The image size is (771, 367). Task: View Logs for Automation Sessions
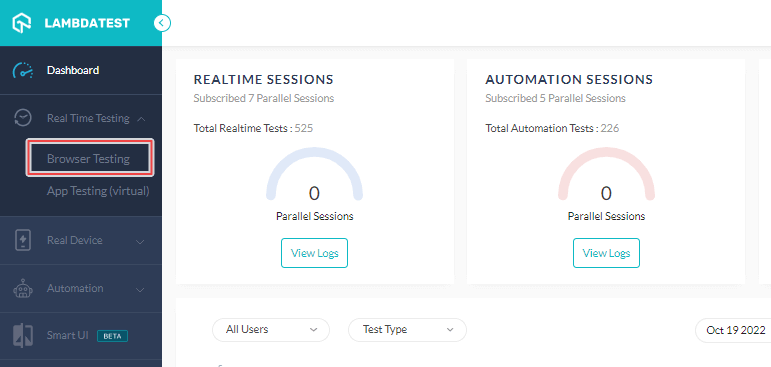(606, 253)
